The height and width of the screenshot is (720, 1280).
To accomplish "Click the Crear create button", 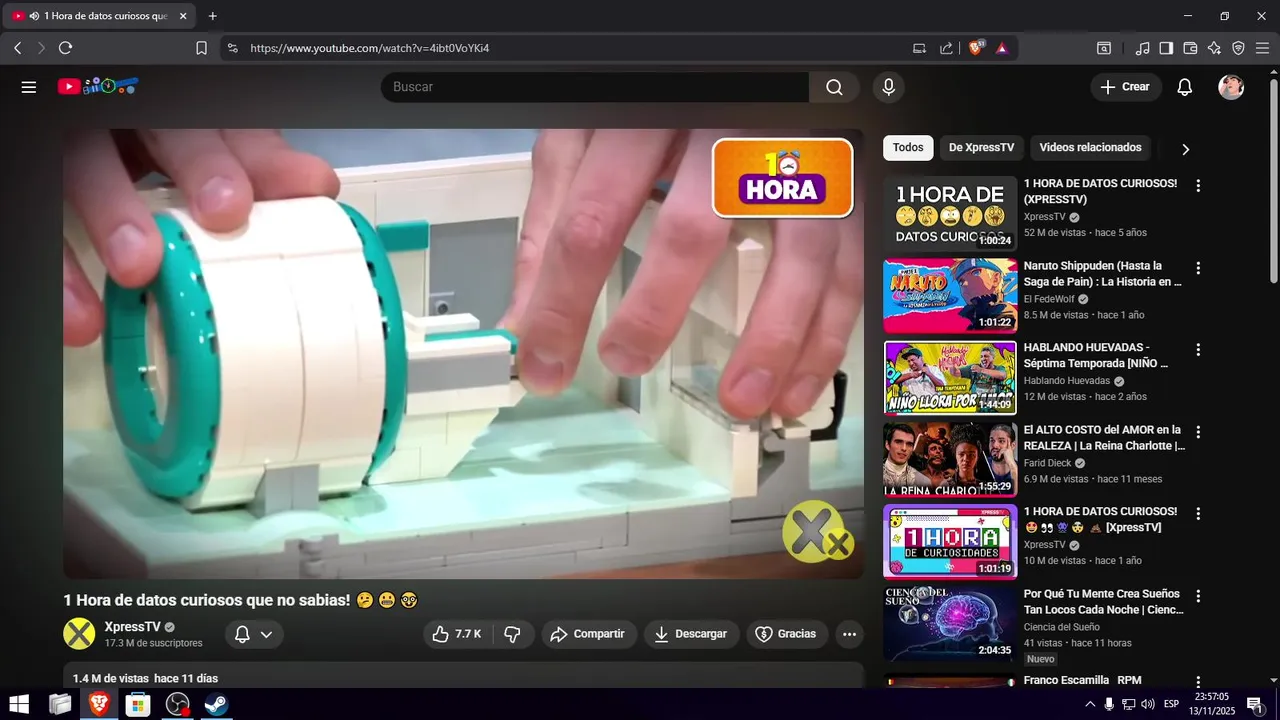I will click(1126, 87).
